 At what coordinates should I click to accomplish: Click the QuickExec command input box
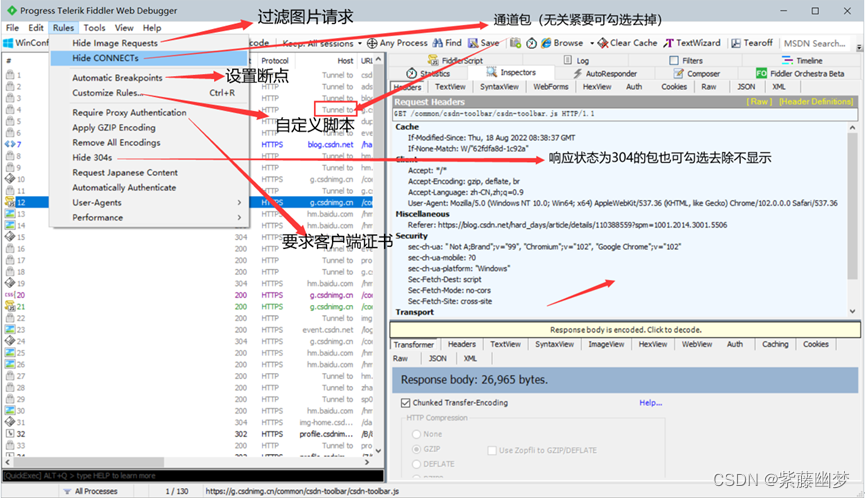[193, 475]
